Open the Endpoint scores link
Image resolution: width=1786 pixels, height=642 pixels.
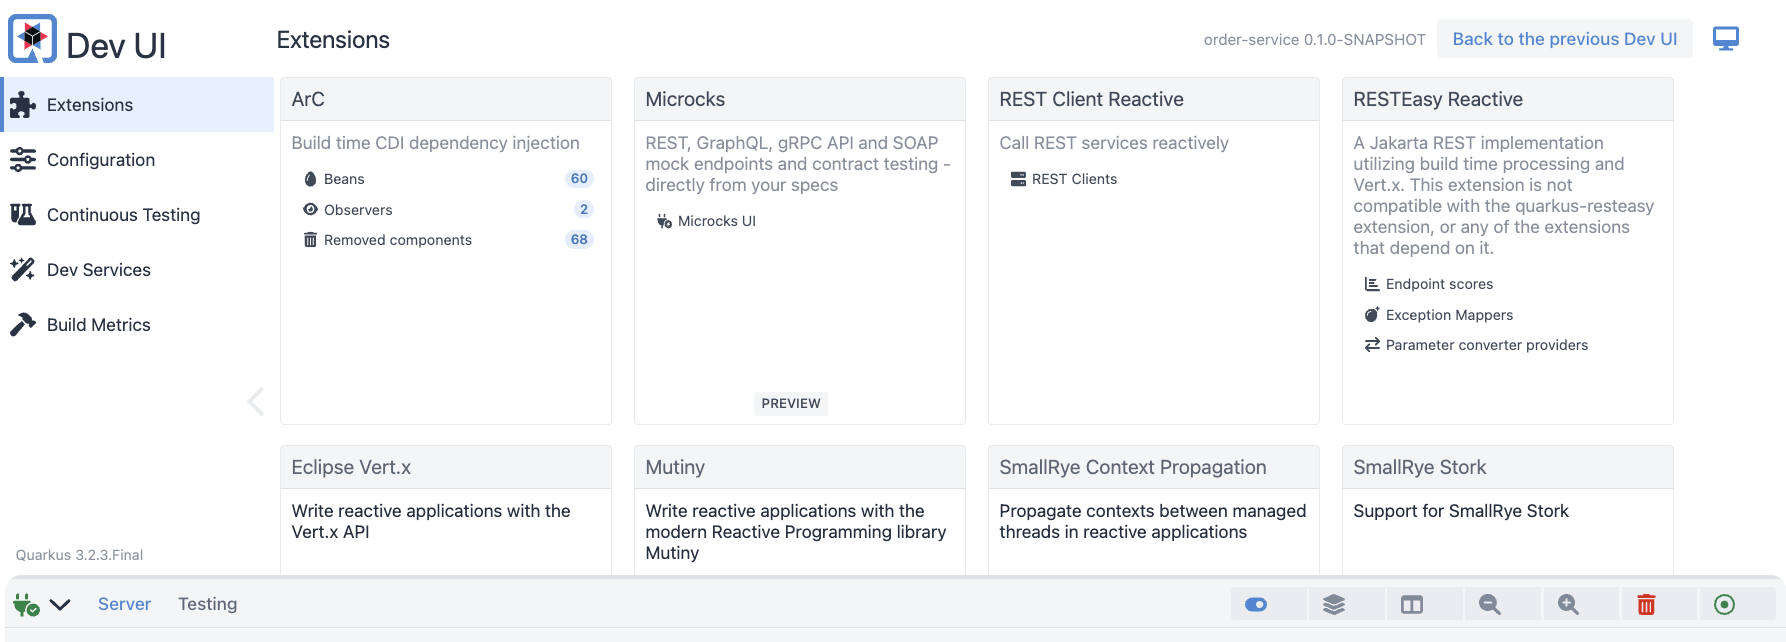point(1440,284)
